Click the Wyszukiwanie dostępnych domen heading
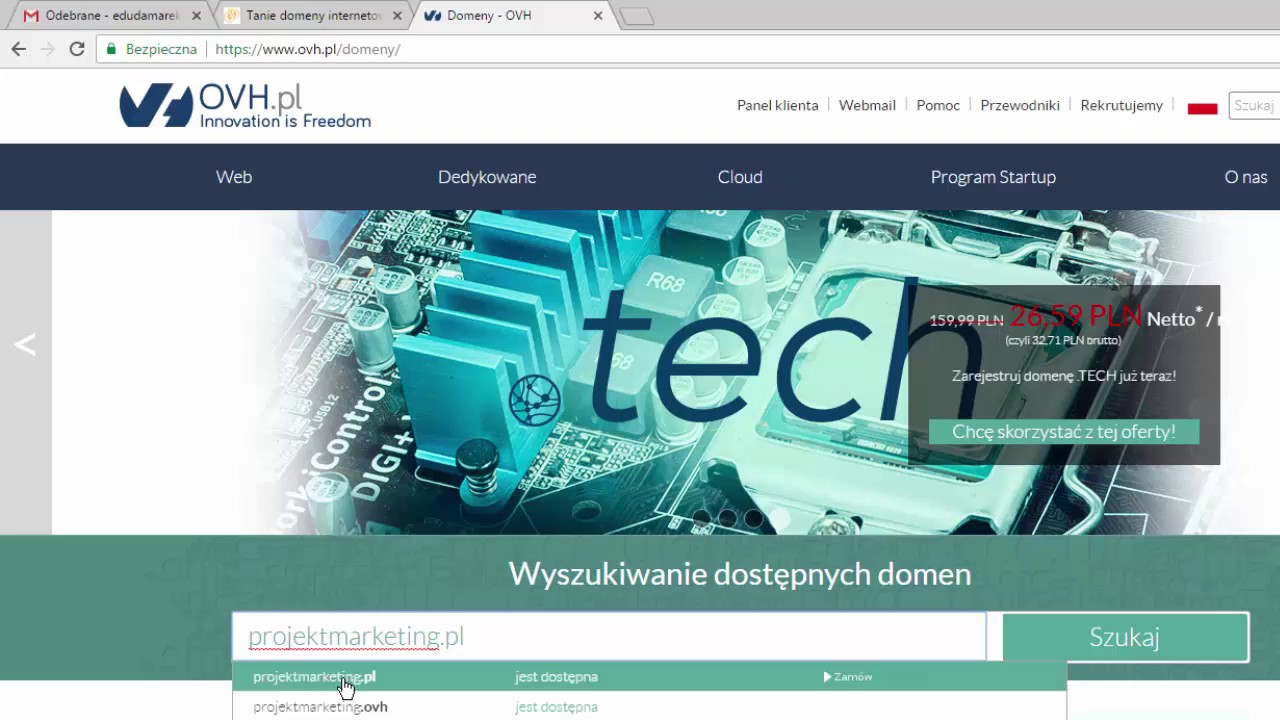 [x=740, y=574]
